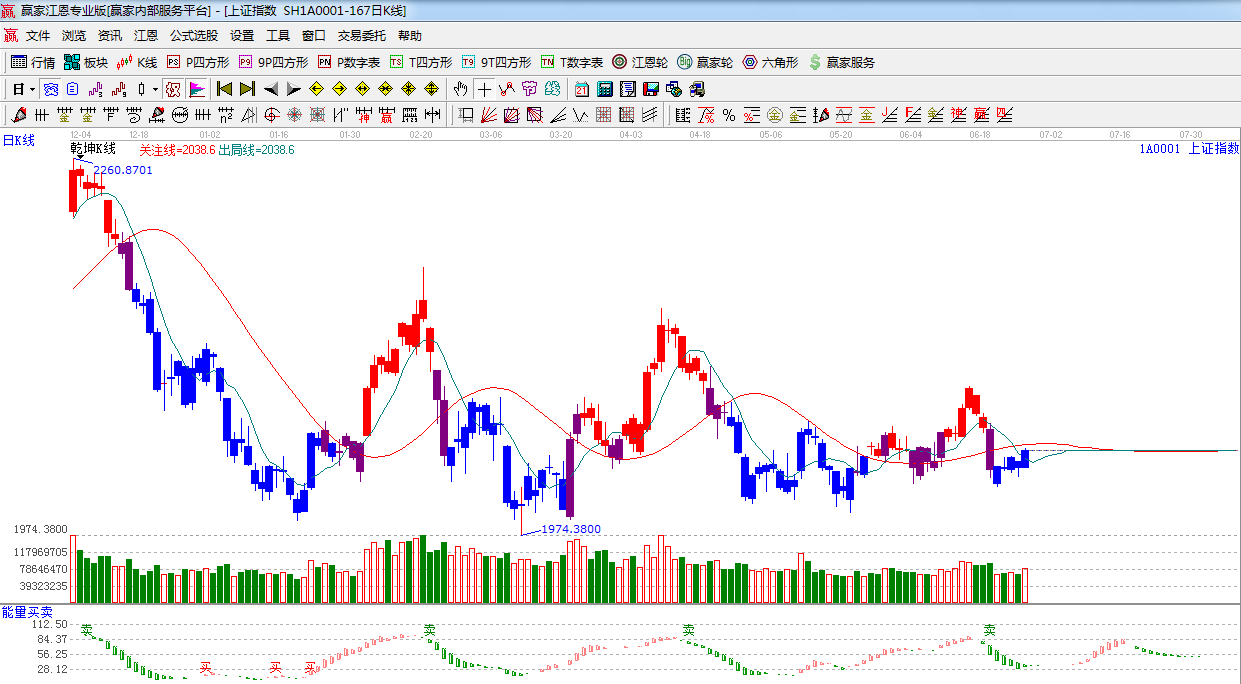Screen dimensions: 1241x684
Task: Toggle the crosshair cursor button
Action: pyautogui.click(x=484, y=89)
